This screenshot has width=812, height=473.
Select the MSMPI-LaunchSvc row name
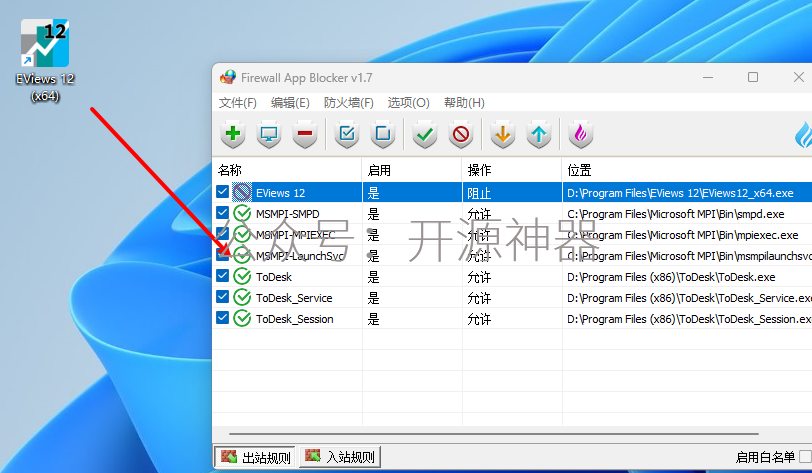coord(300,256)
